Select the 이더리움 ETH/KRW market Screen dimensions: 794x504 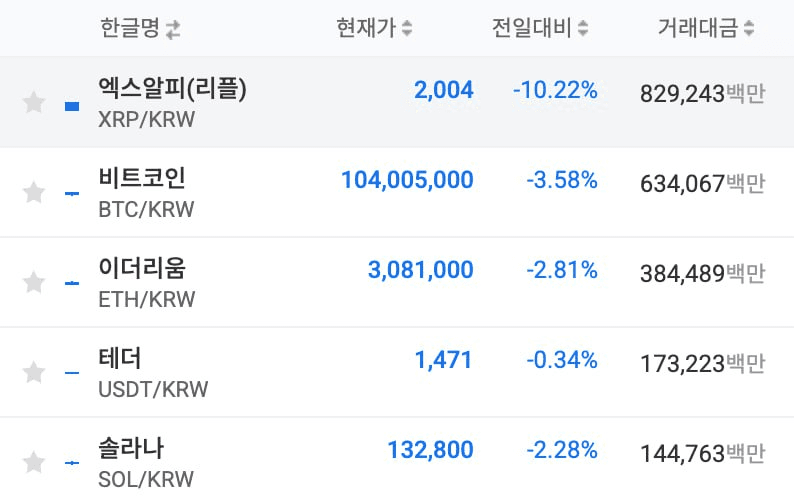click(142, 269)
